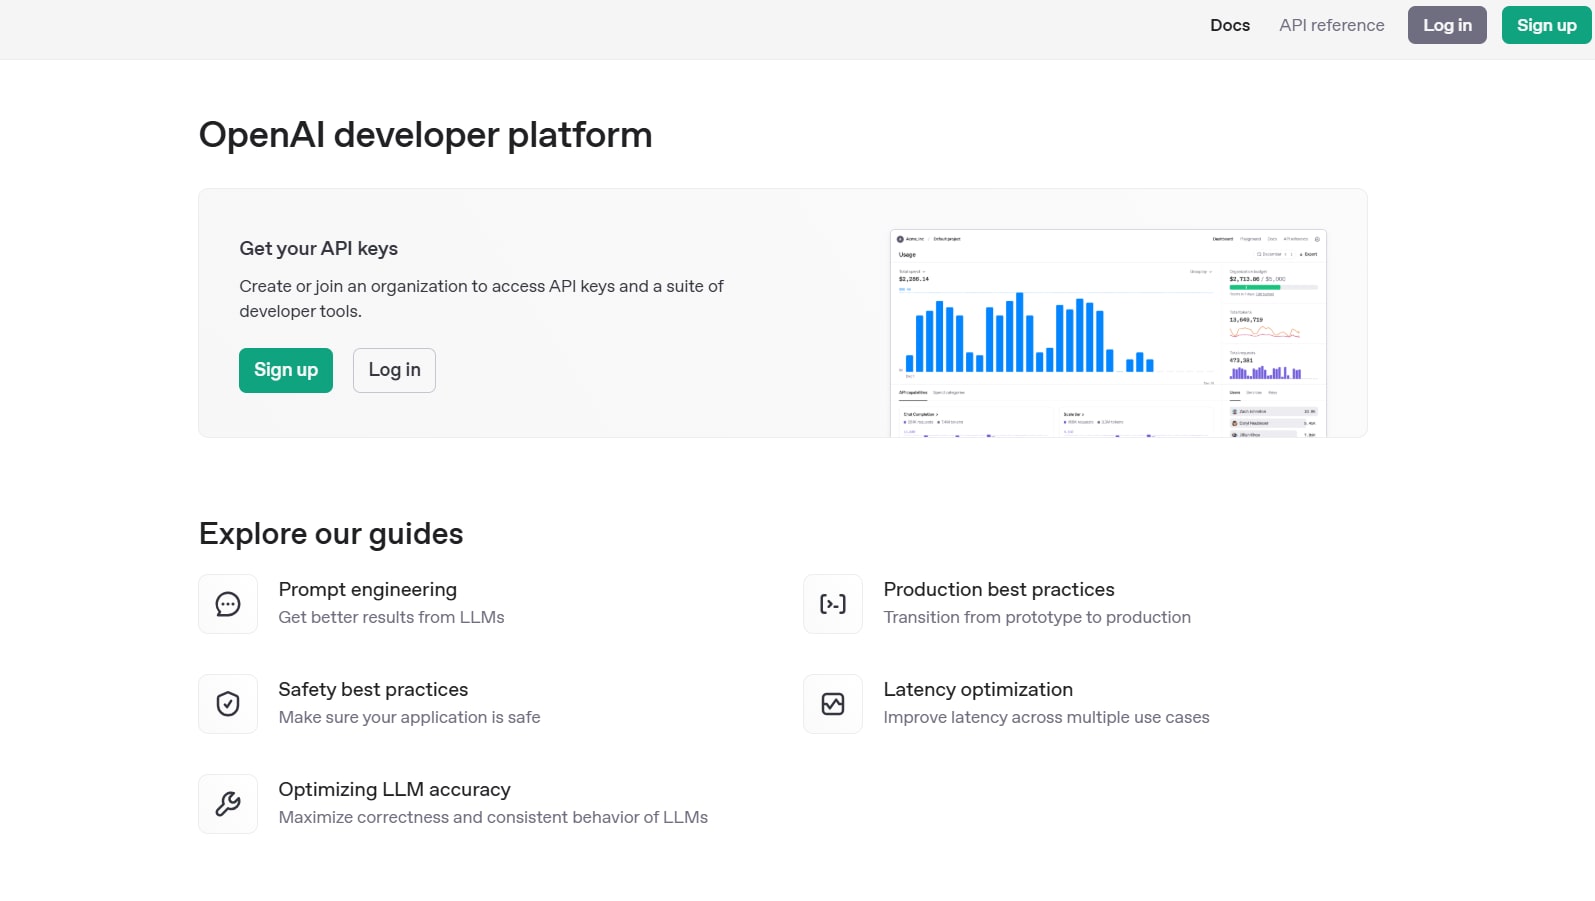
Task: Click "Improve latency across multiple use cases" text
Action: pyautogui.click(x=1046, y=718)
